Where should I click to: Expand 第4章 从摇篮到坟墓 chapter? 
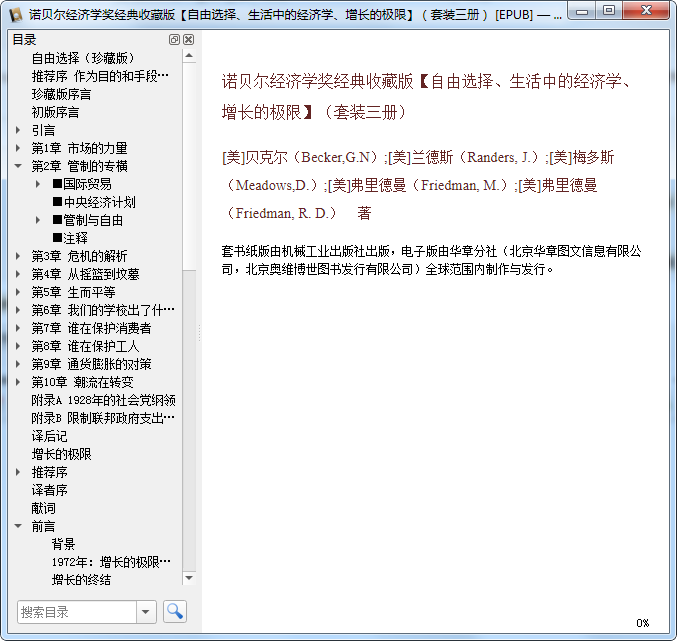pos(18,274)
